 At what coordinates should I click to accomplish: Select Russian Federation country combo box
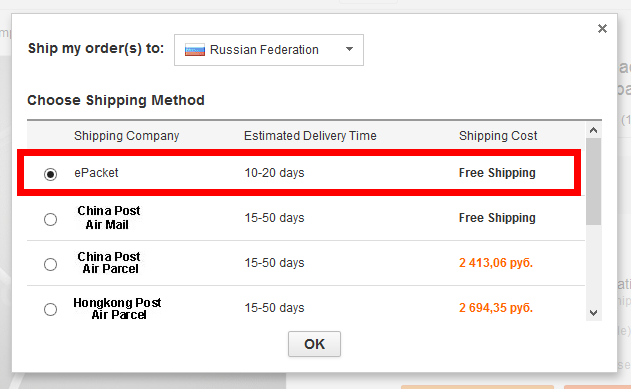pos(269,50)
